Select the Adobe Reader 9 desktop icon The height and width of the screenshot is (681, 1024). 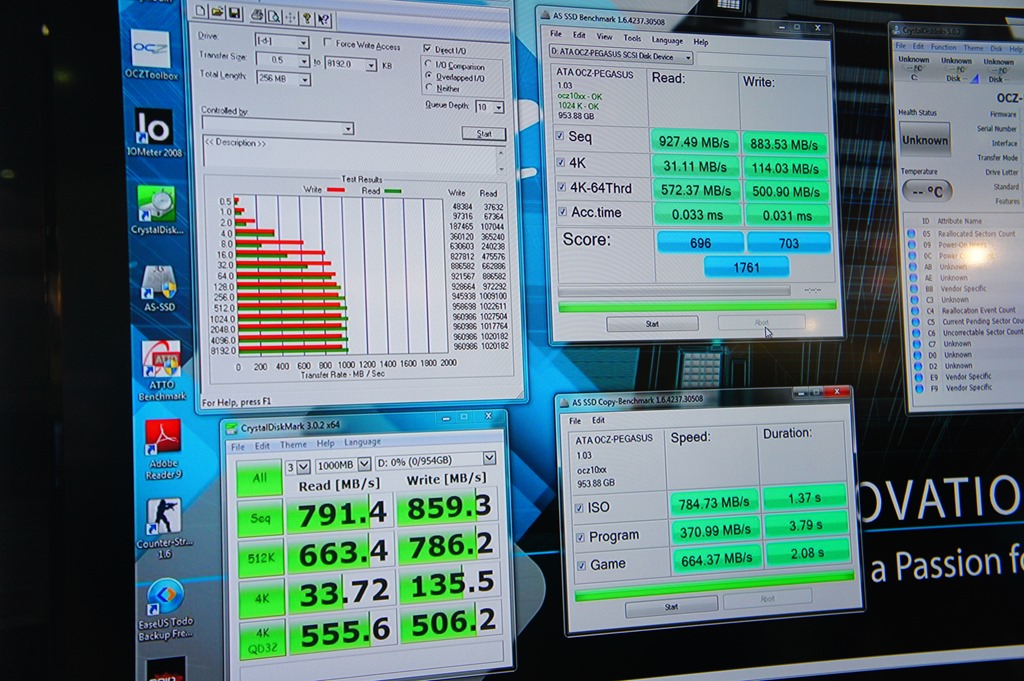(x=163, y=450)
